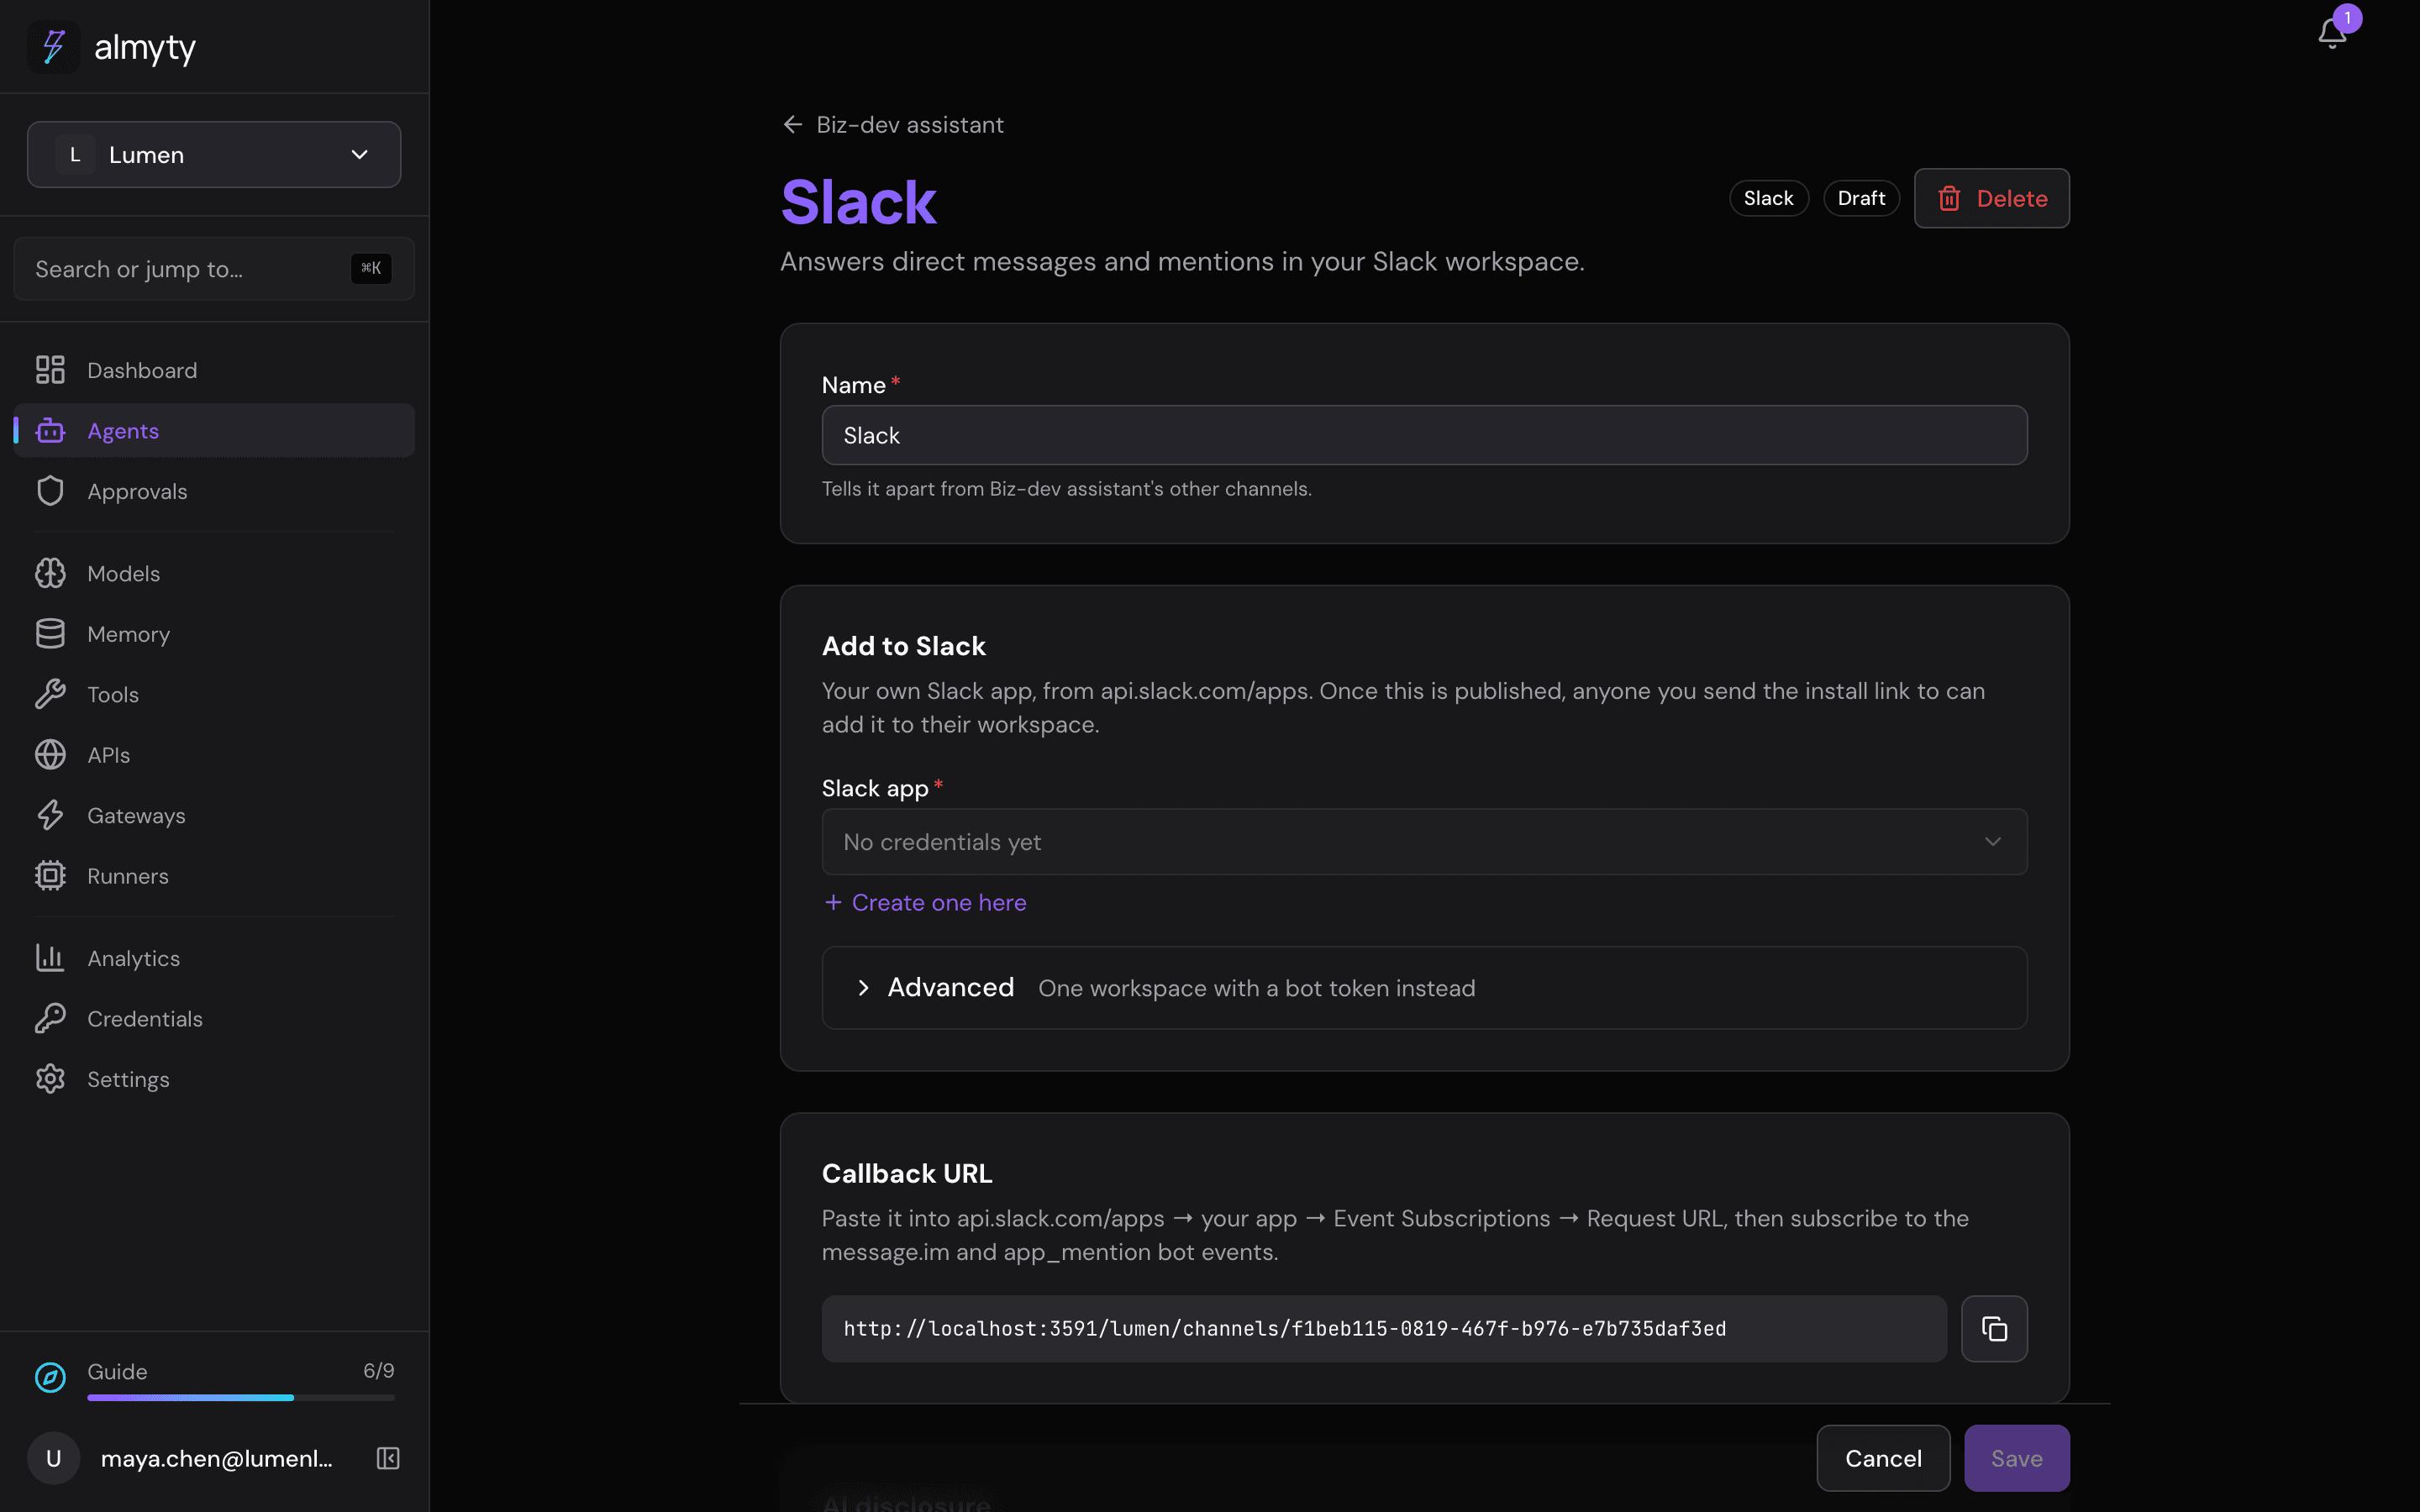
Task: Click the back arrow beside Biz-dev assistant
Action: pos(793,124)
